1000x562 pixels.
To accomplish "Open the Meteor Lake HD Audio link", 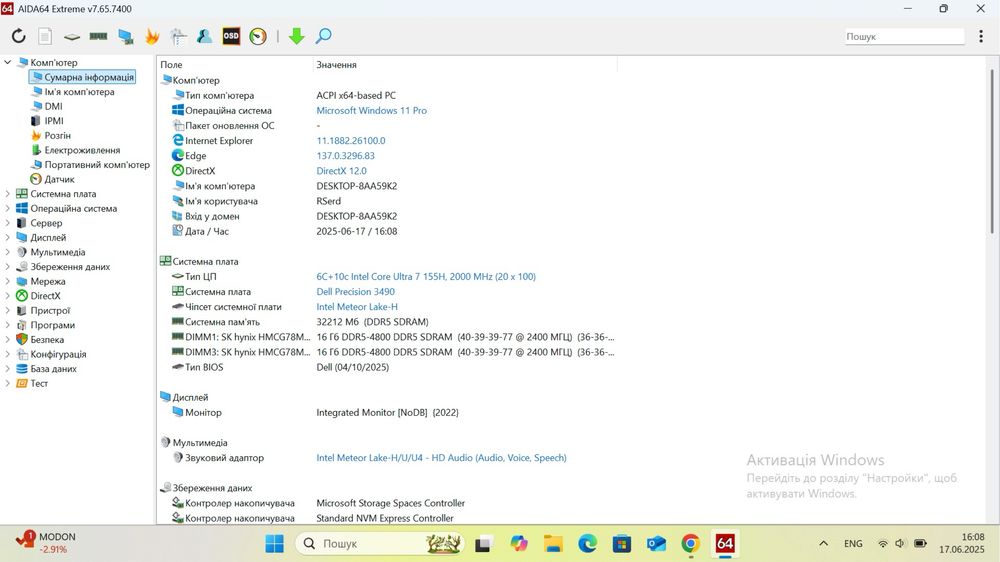I will click(x=441, y=458).
